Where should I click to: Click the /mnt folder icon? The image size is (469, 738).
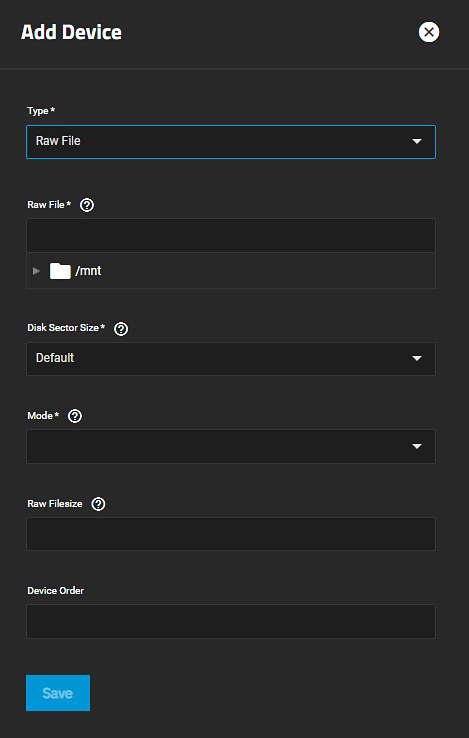(60, 271)
